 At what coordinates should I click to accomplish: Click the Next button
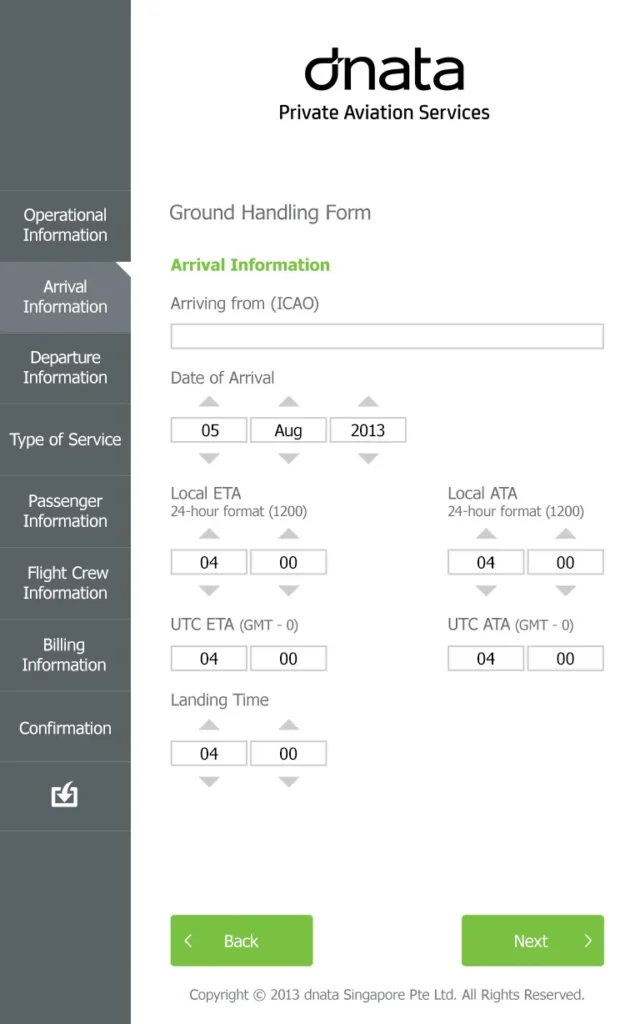click(533, 940)
